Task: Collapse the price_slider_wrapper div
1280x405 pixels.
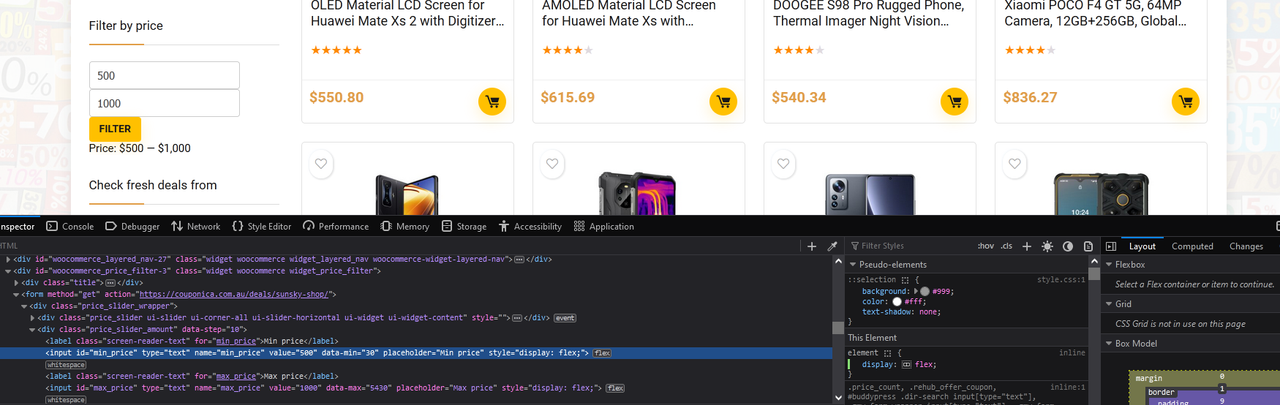Action: tap(24, 306)
